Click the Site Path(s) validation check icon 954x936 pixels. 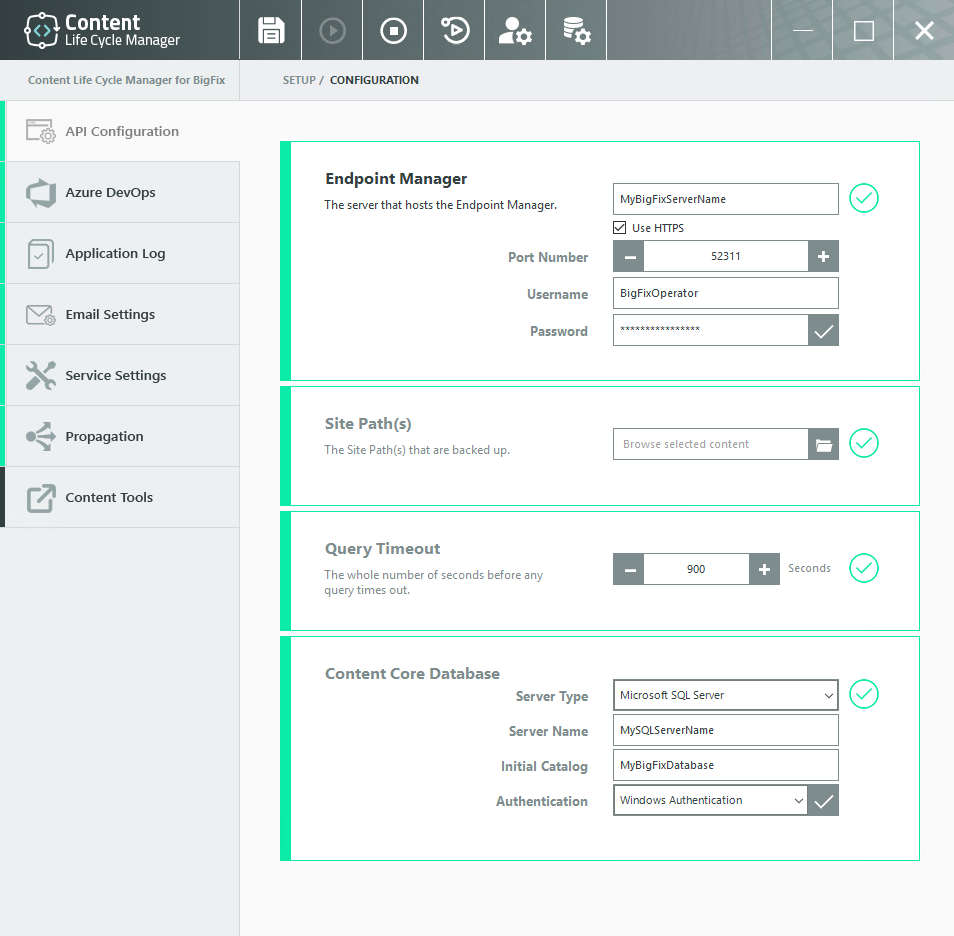point(863,443)
